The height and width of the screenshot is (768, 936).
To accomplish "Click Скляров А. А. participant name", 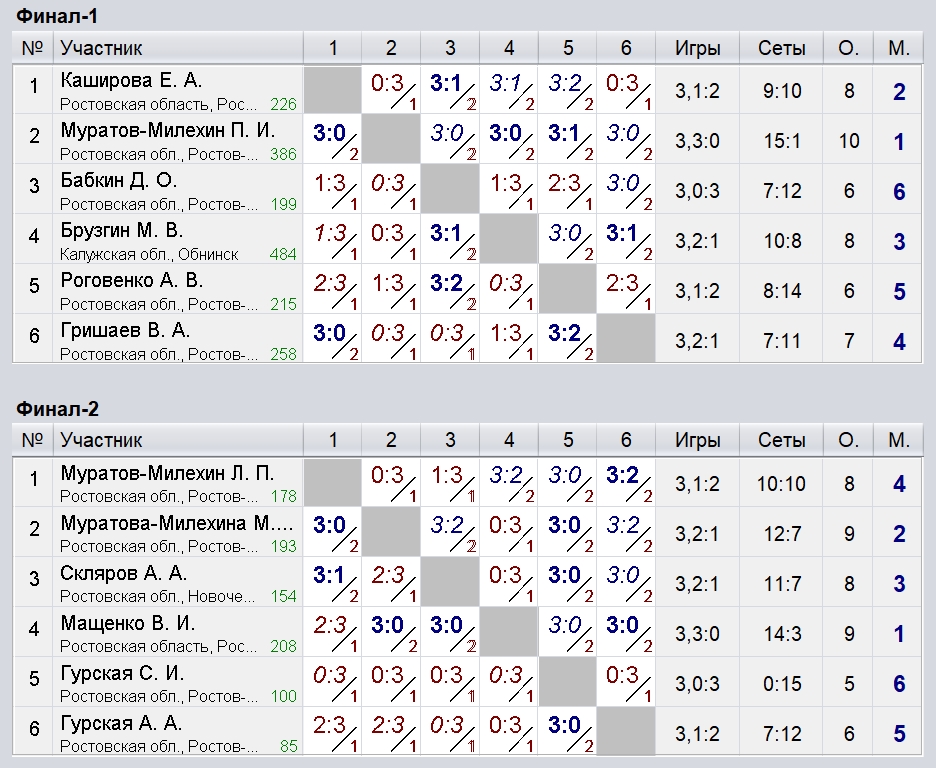I will click(124, 573).
